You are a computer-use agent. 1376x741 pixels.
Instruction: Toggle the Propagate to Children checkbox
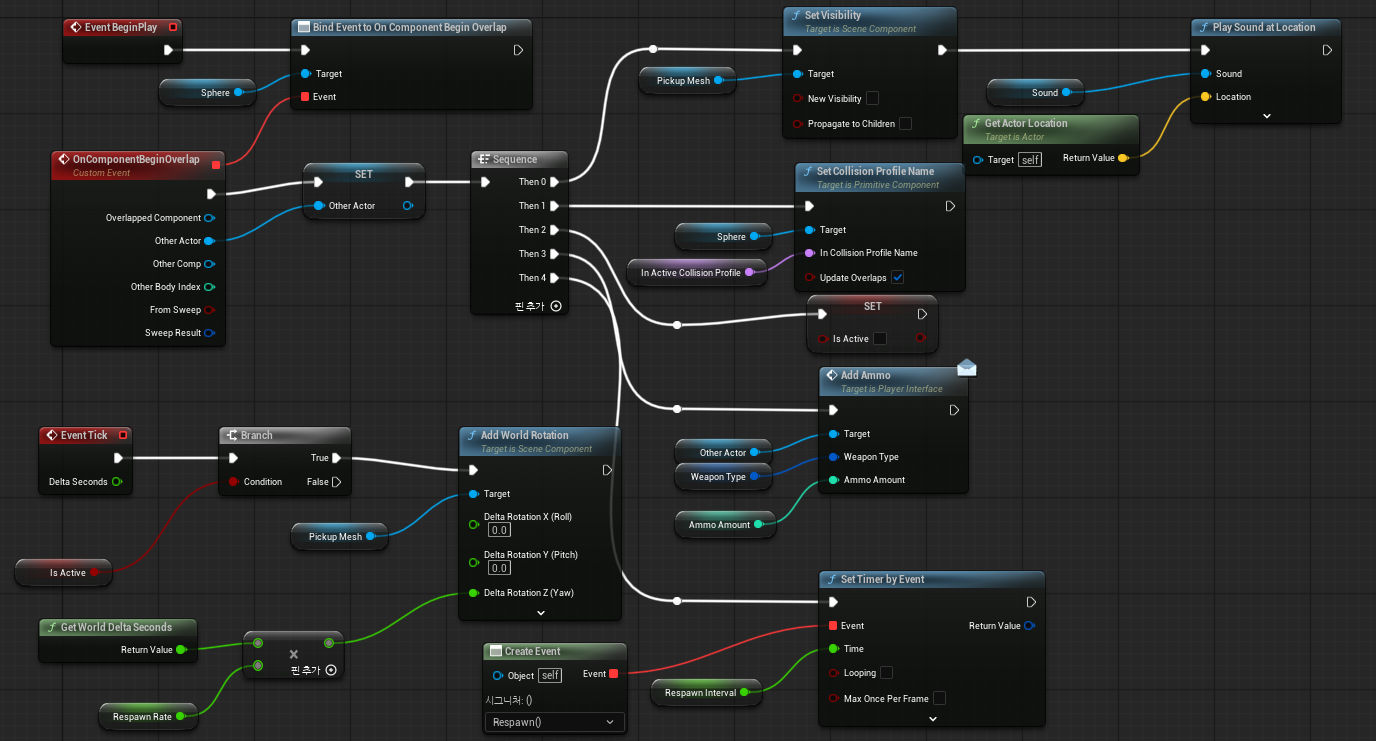pyautogui.click(x=905, y=124)
